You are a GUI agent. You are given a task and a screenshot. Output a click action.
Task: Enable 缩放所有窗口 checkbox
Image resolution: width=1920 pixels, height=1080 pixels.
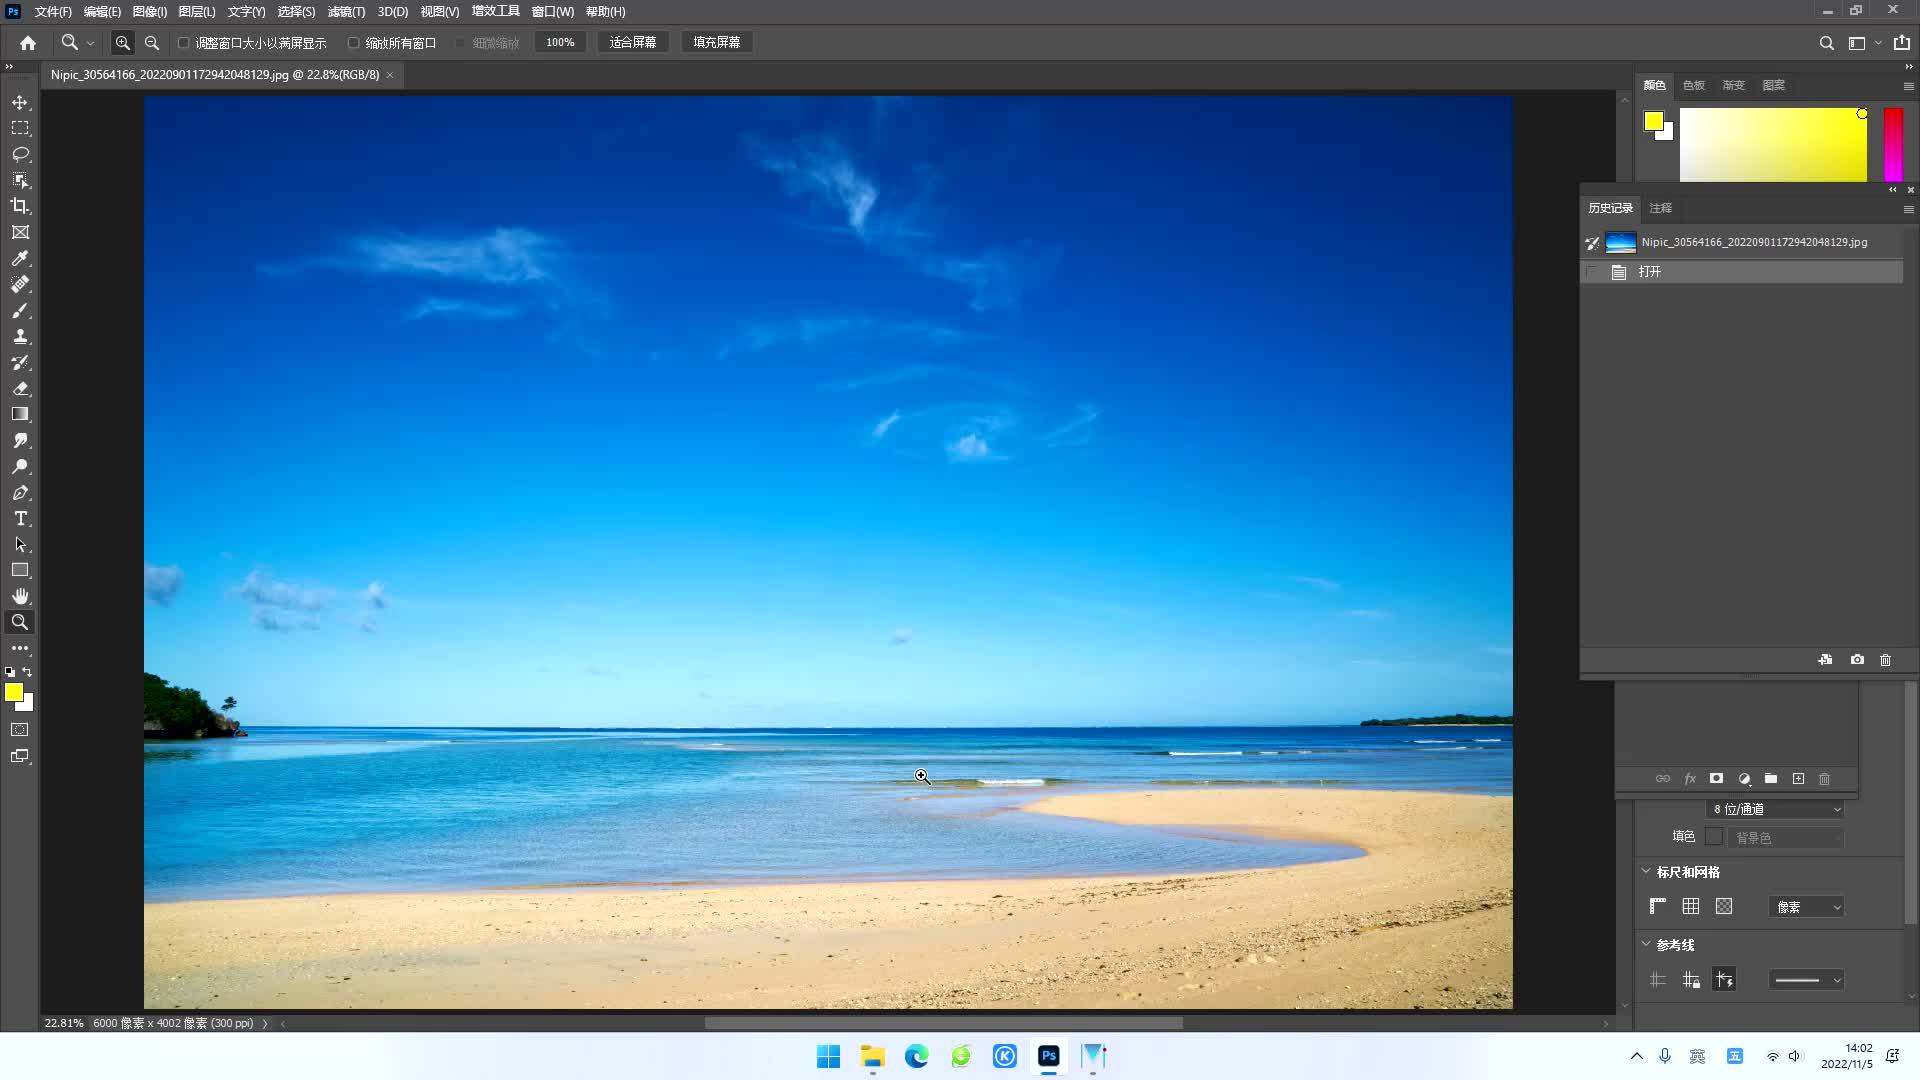(x=354, y=43)
